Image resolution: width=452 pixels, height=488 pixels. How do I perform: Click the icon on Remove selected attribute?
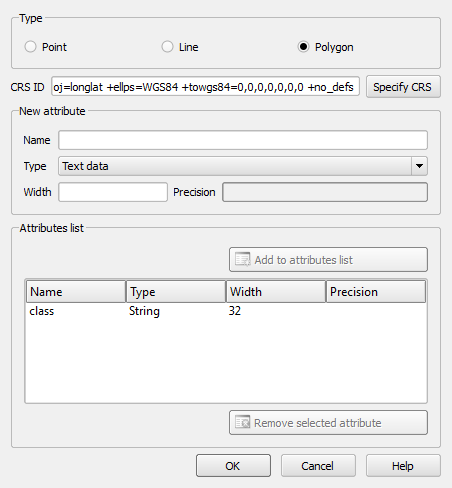tap(242, 422)
